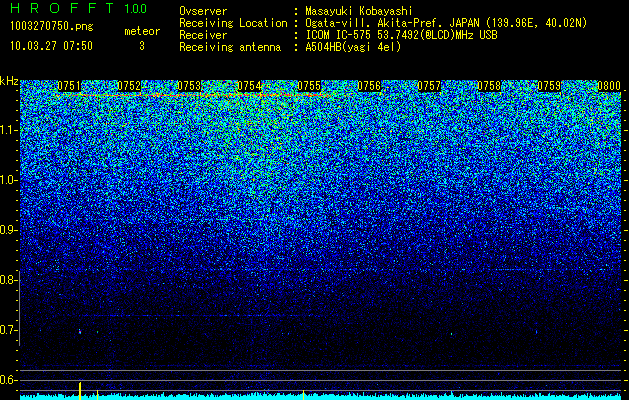The width and height of the screenshot is (629, 400).
Task: Click the 0753 time marker
Action: [189, 86]
